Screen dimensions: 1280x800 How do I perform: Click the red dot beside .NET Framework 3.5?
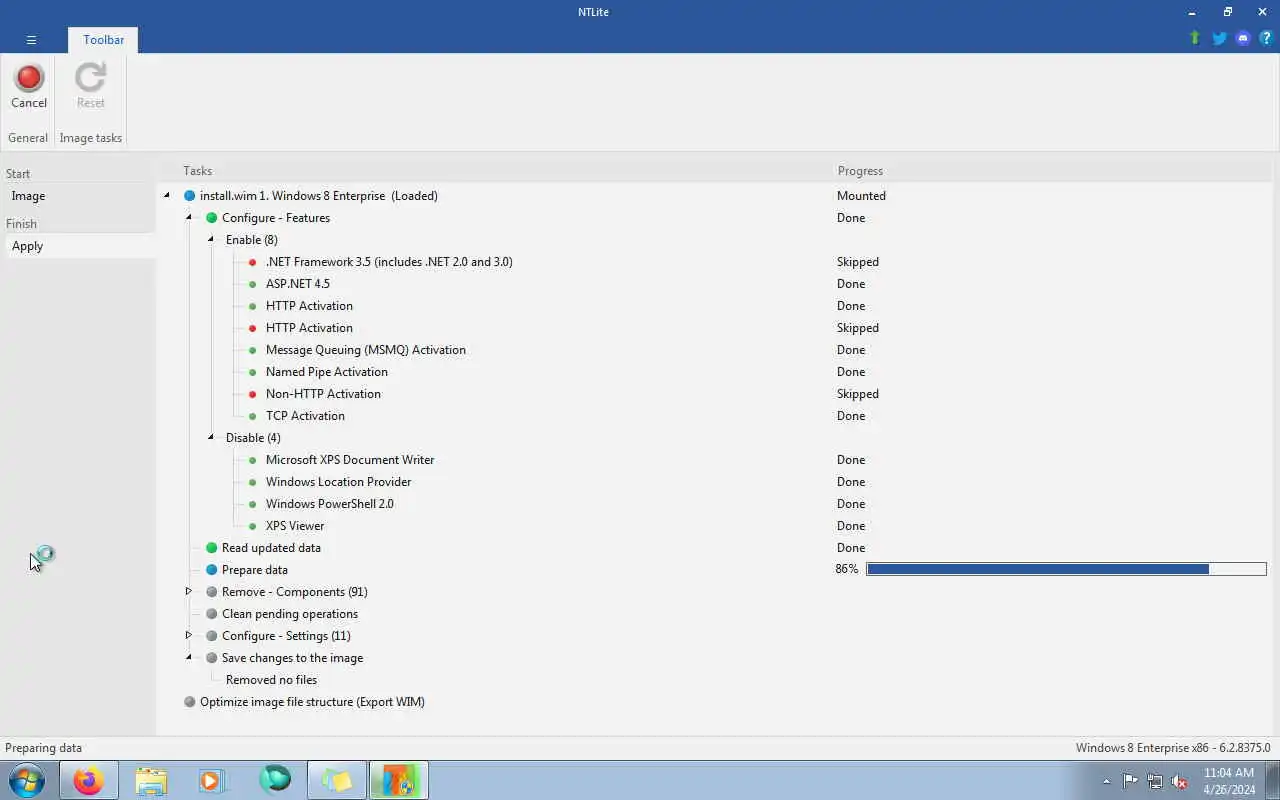point(252,262)
